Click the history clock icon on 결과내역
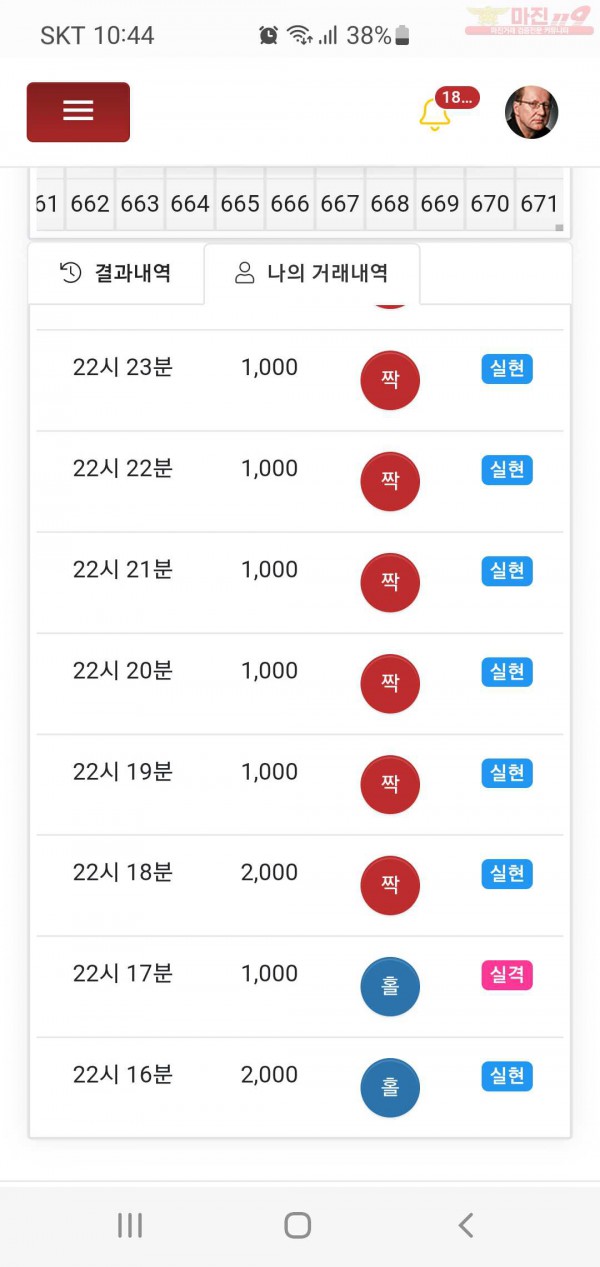This screenshot has height=1267, width=600. (x=71, y=273)
